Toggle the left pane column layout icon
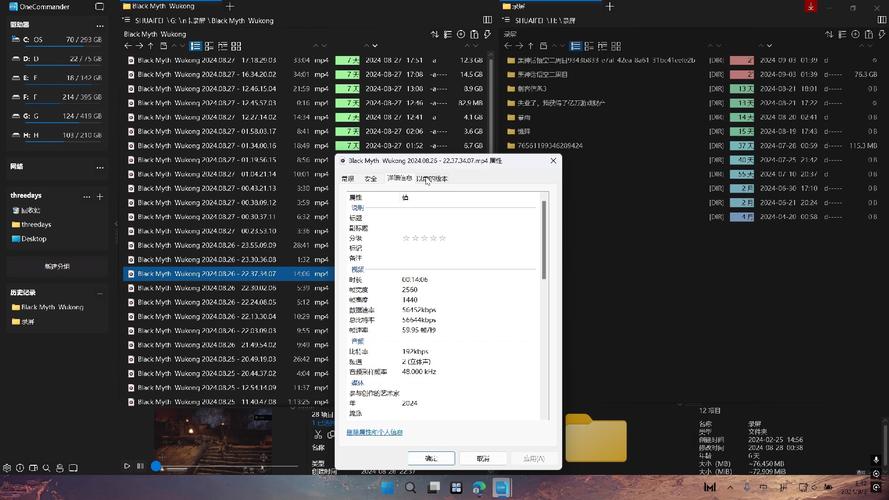Screen dimensions: 889x500 [487, 20]
